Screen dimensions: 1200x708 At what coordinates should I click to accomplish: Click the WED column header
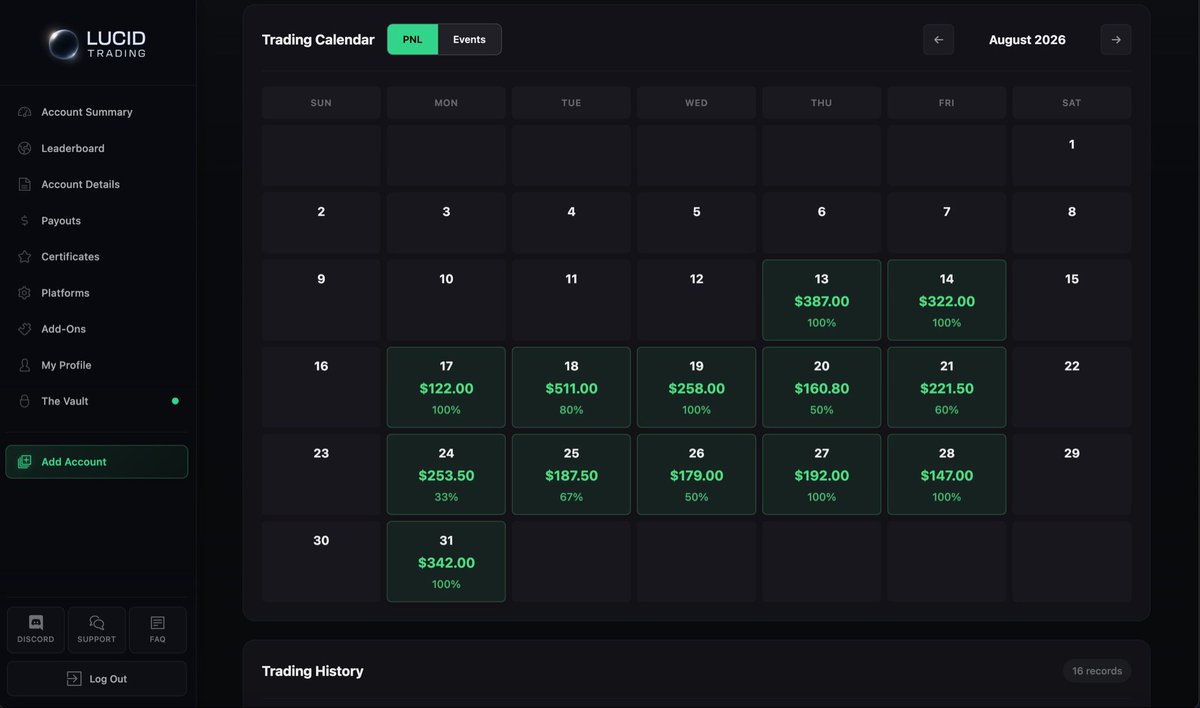point(697,103)
